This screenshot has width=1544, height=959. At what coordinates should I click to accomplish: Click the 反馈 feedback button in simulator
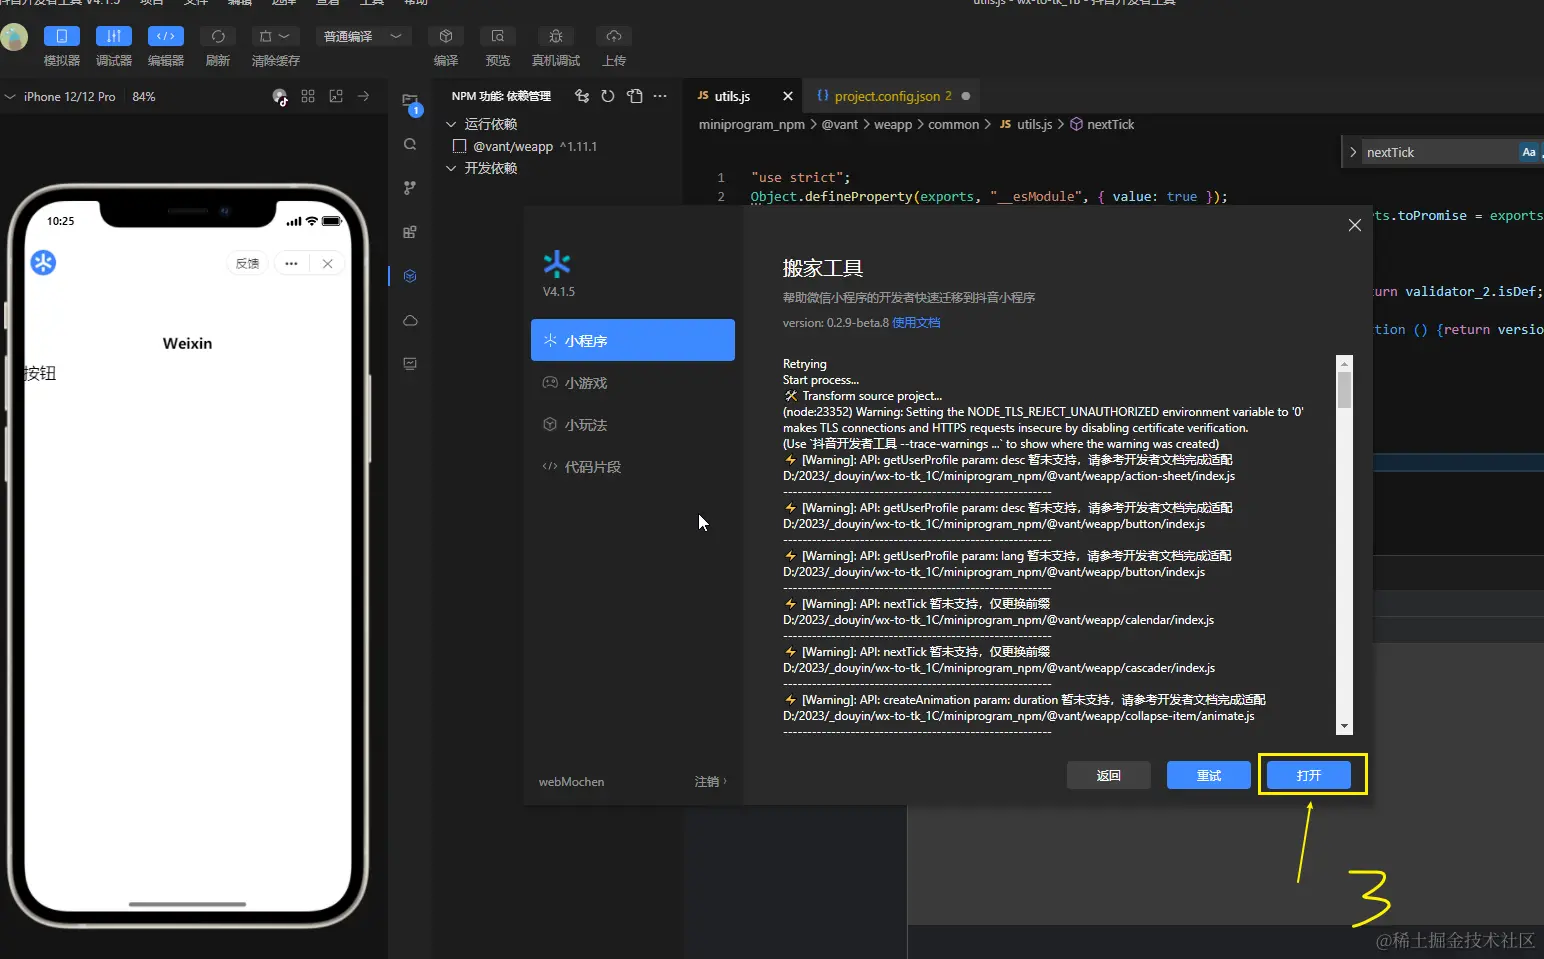[x=247, y=263]
